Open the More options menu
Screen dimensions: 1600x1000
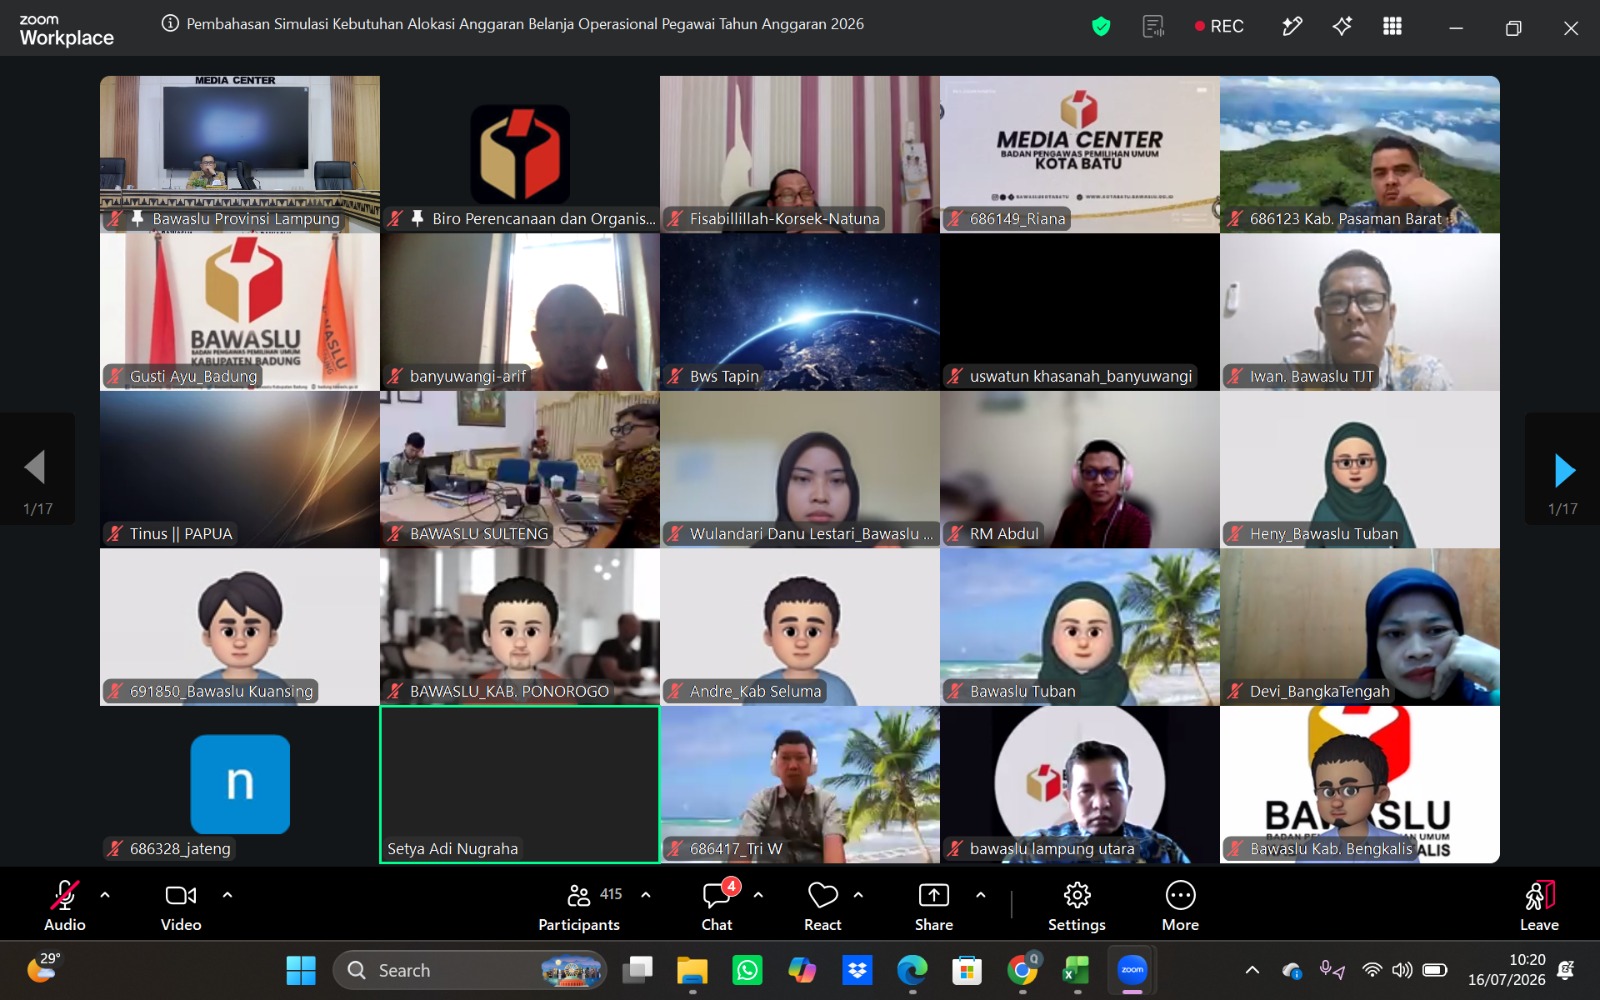pos(1180,905)
